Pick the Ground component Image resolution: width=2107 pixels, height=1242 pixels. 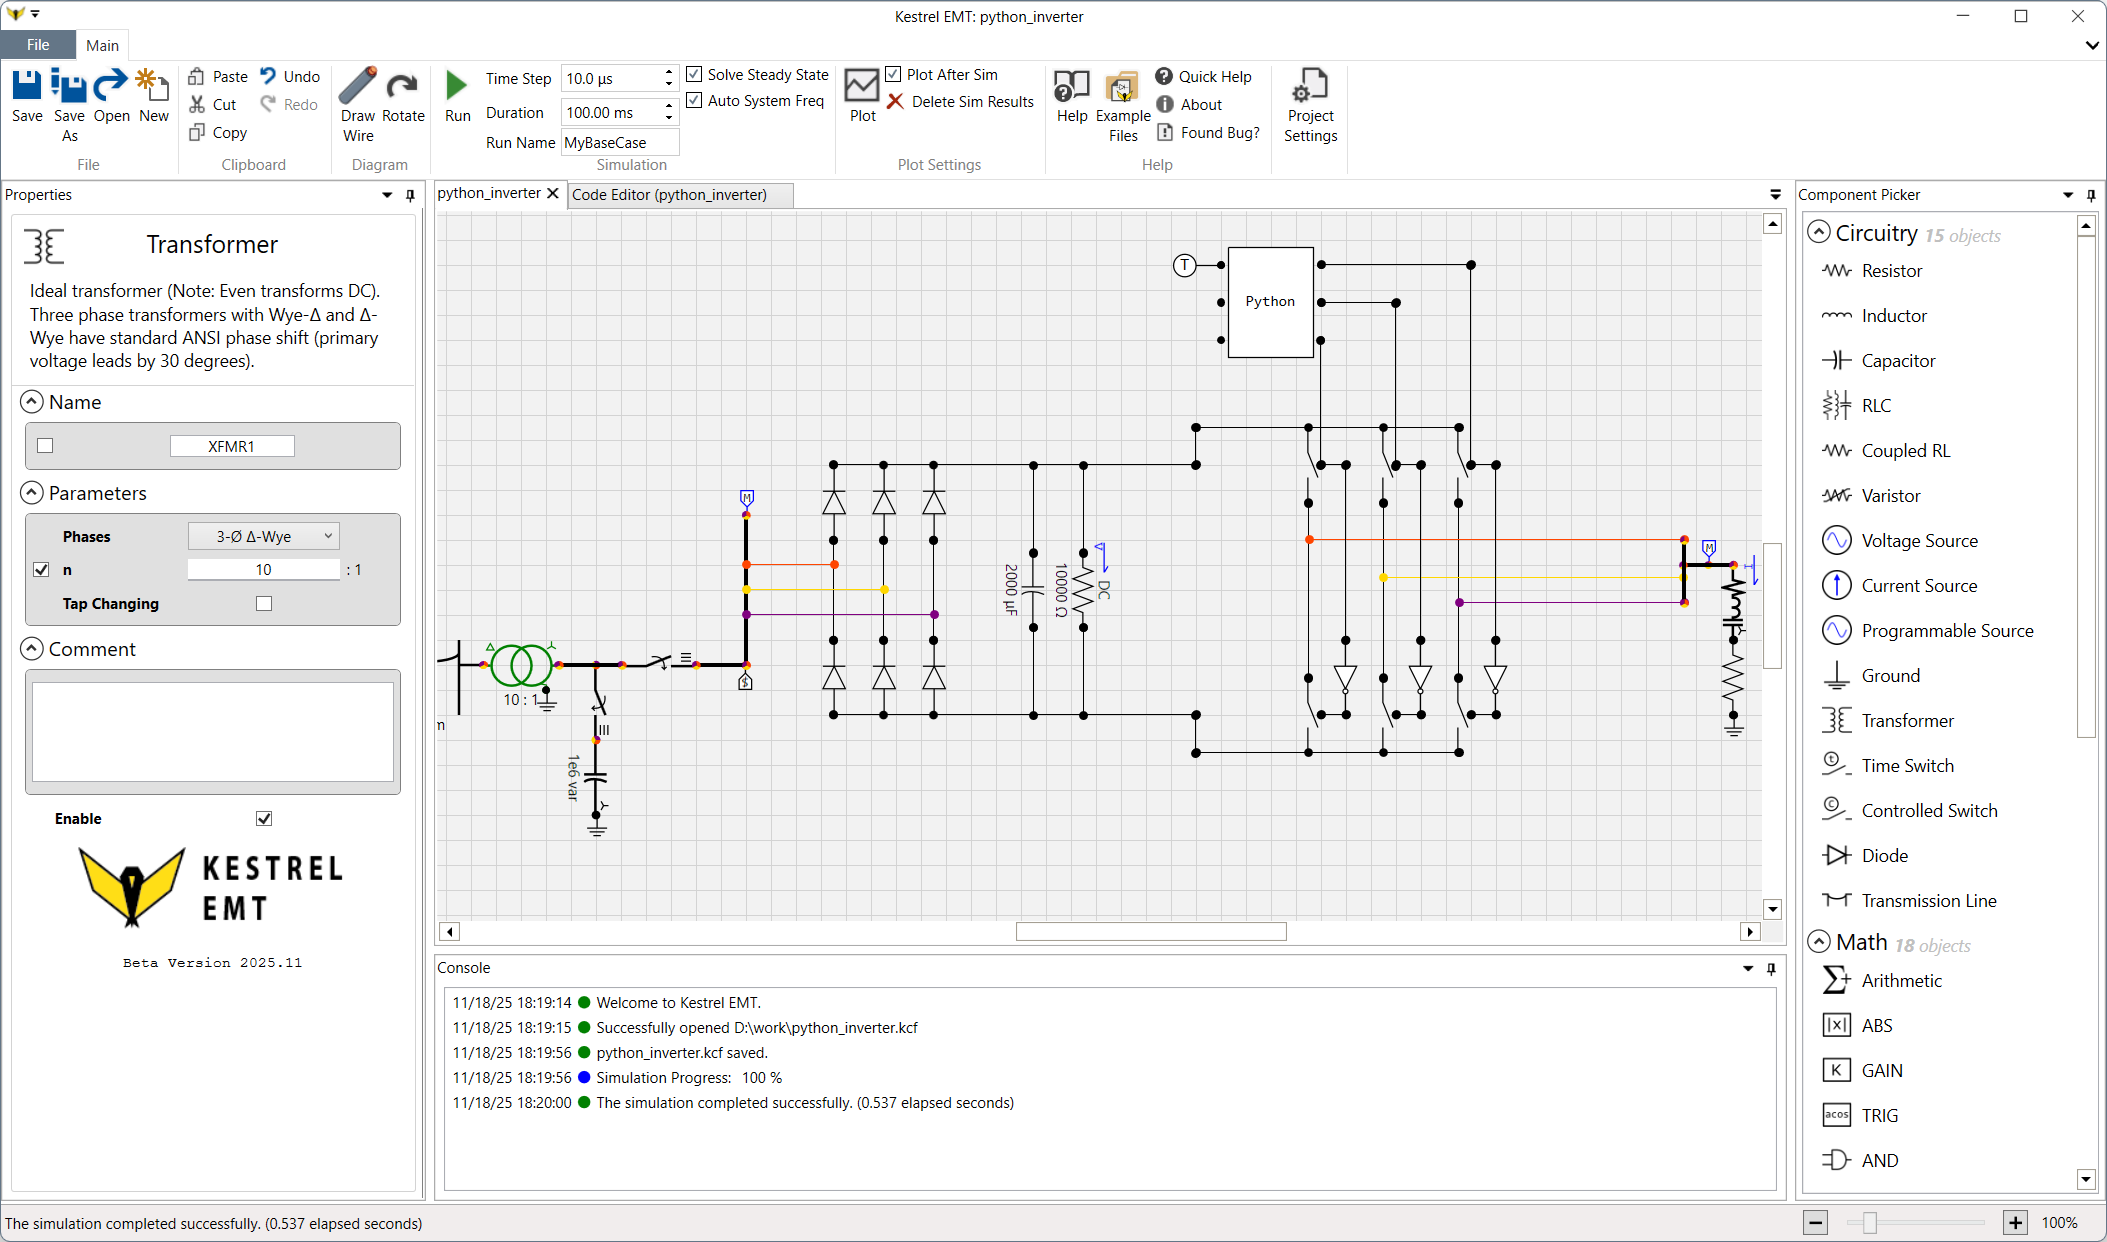(1870, 676)
